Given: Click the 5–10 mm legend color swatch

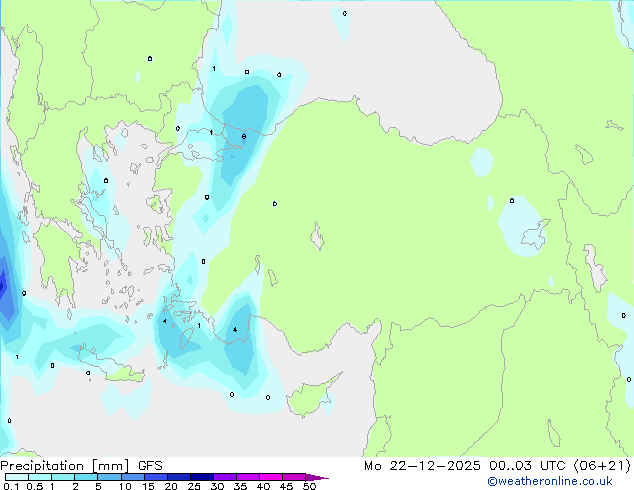Looking at the screenshot, I should (109, 477).
